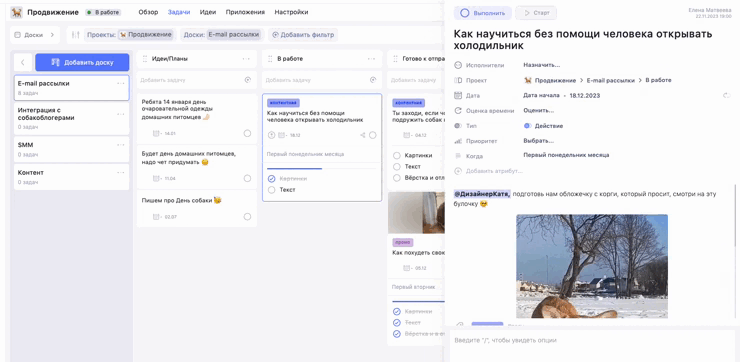Click the corgi snow photo in description

point(592,266)
